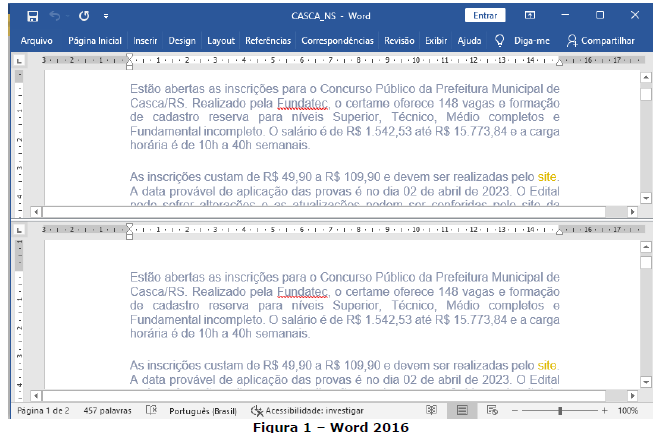Open the Inserir ribbon tab

coord(145,41)
